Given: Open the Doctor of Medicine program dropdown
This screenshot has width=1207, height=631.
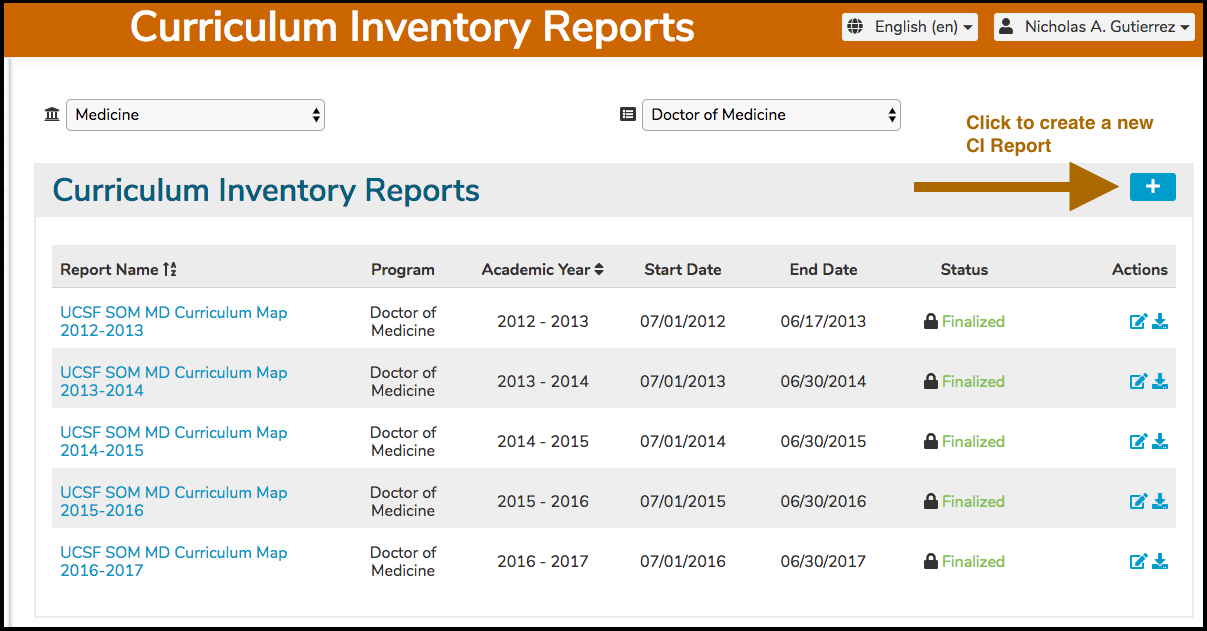Looking at the screenshot, I should 771,115.
